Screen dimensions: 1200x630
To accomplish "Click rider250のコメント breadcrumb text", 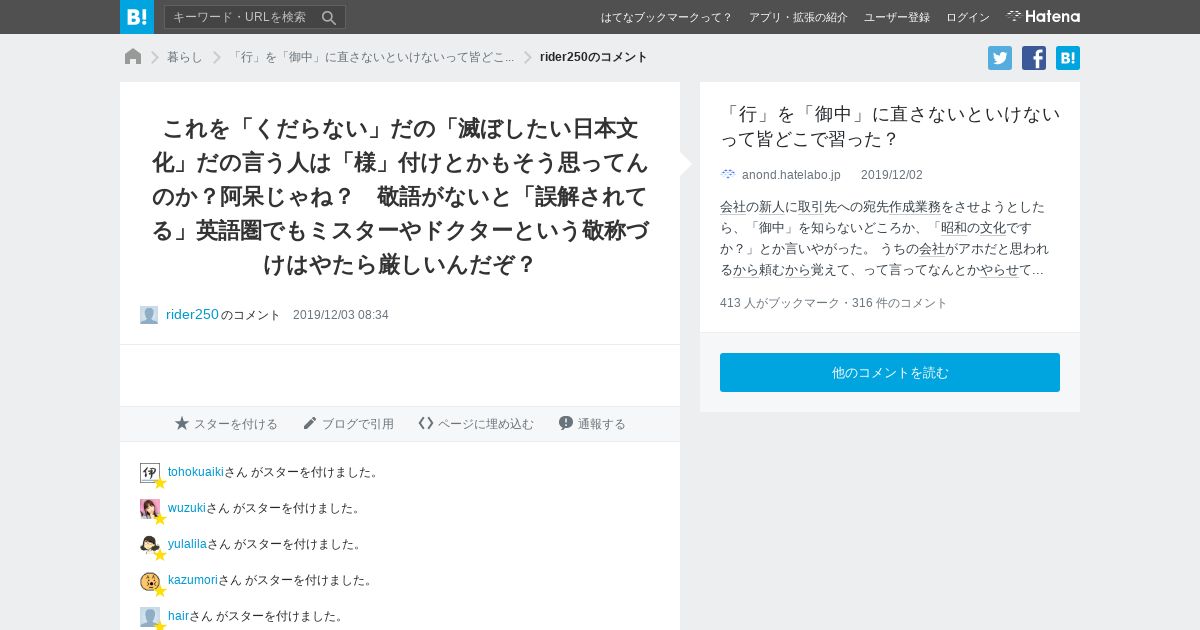I will (594, 57).
